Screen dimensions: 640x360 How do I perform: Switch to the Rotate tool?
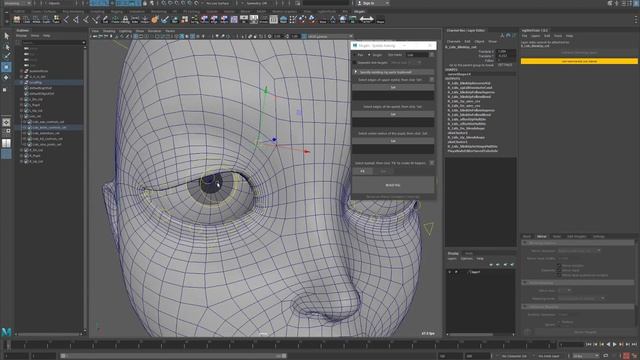7,78
